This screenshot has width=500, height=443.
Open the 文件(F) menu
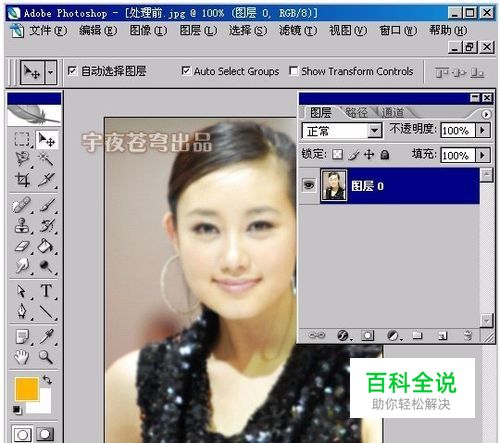(48, 31)
